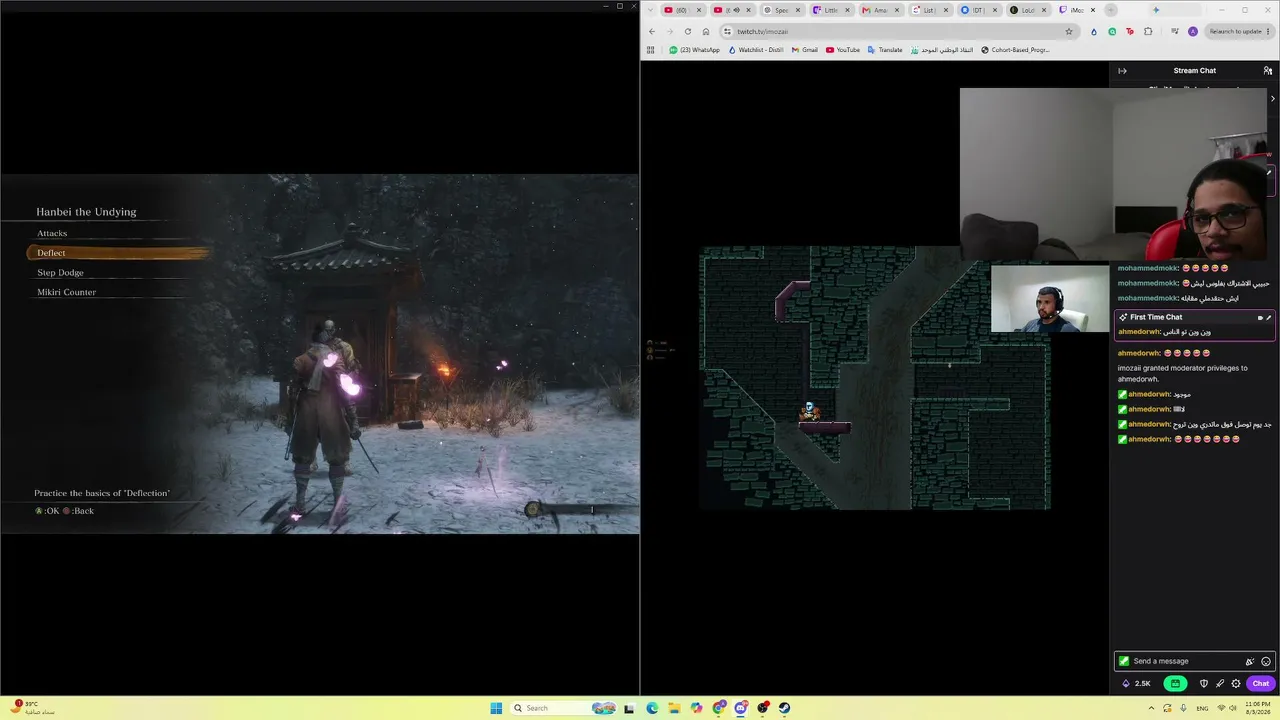Click the green rewards button in chat
Image resolution: width=1280 pixels, height=720 pixels.
pyautogui.click(x=1176, y=684)
